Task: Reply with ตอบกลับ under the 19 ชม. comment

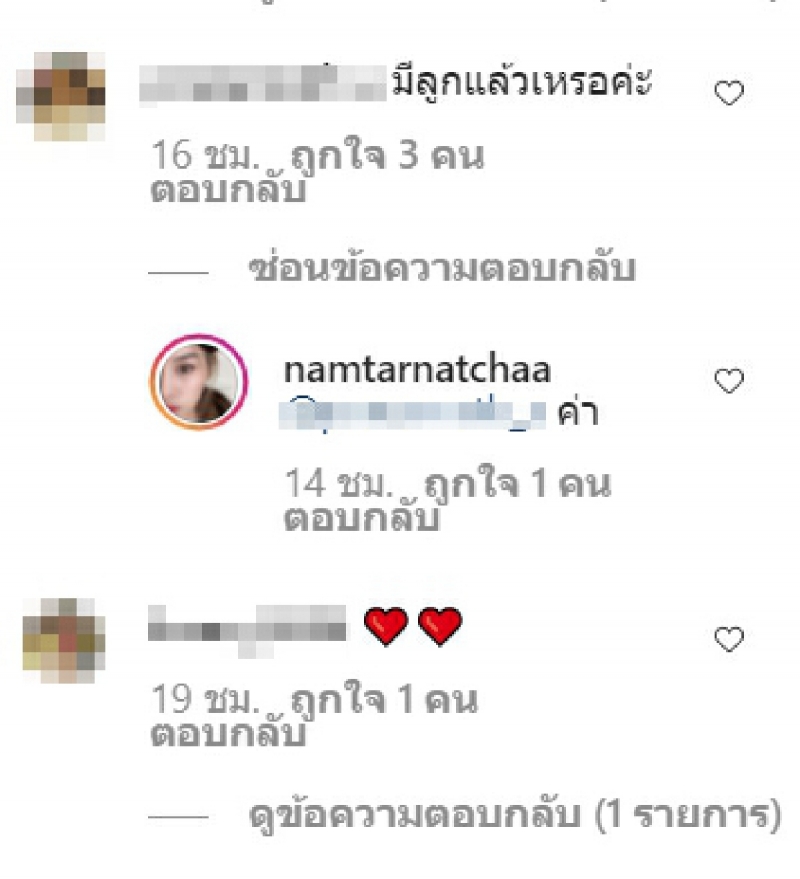Action: [228, 732]
